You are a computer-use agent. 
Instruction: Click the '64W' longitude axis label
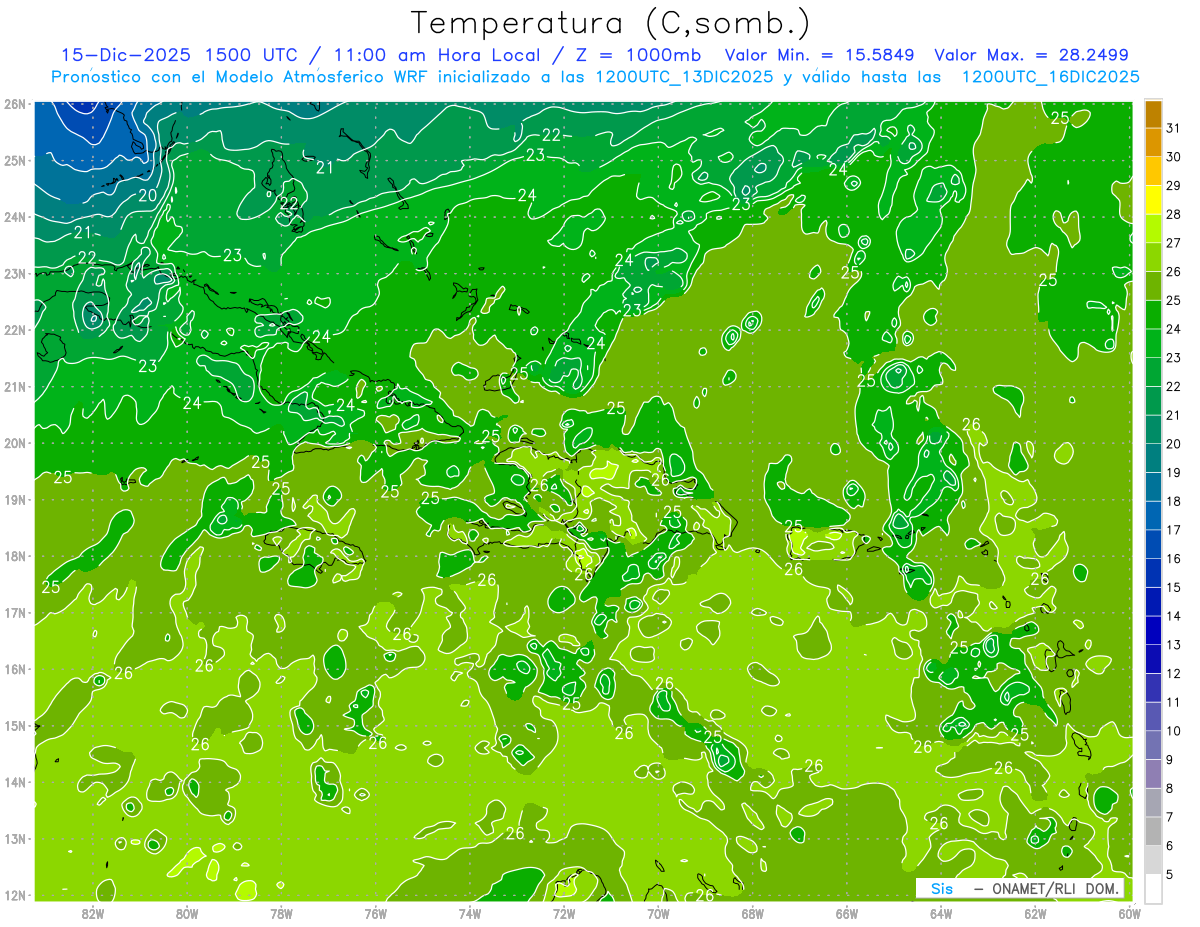[941, 913]
